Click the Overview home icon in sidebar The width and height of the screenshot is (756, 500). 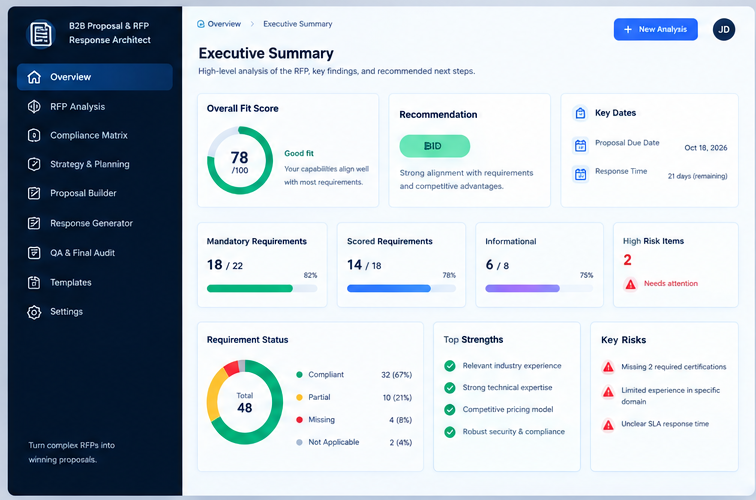(x=34, y=77)
